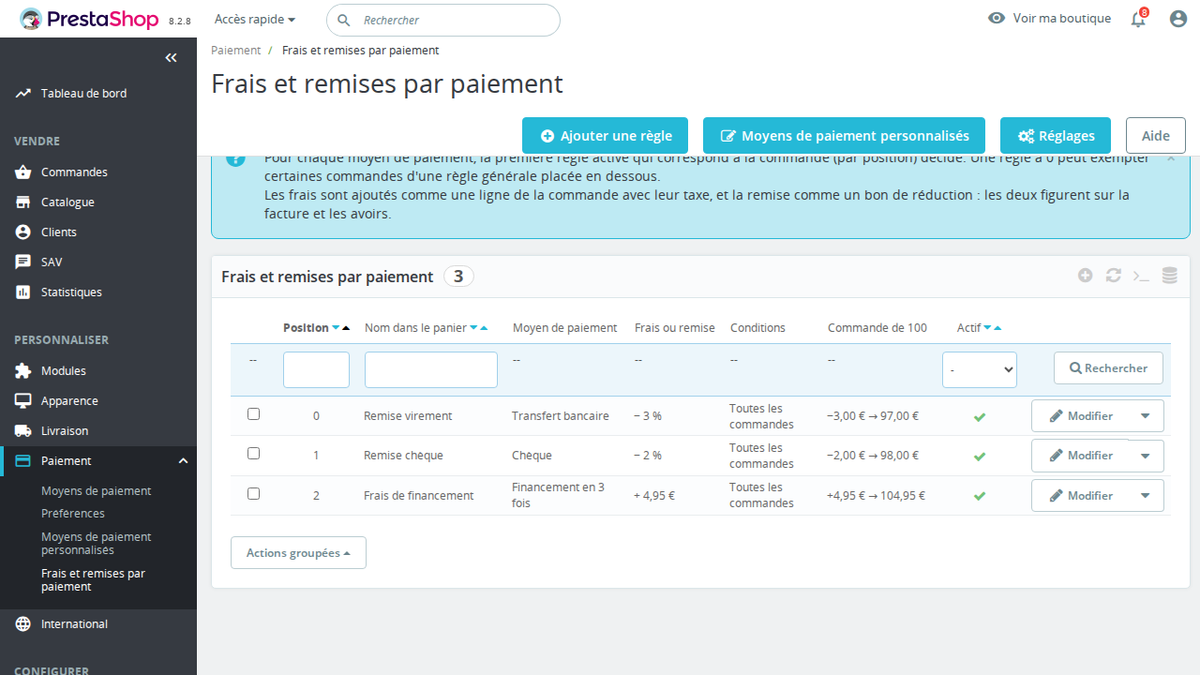Click the Rechercher filter button
Screen dimensions: 1200x675
1108,368
